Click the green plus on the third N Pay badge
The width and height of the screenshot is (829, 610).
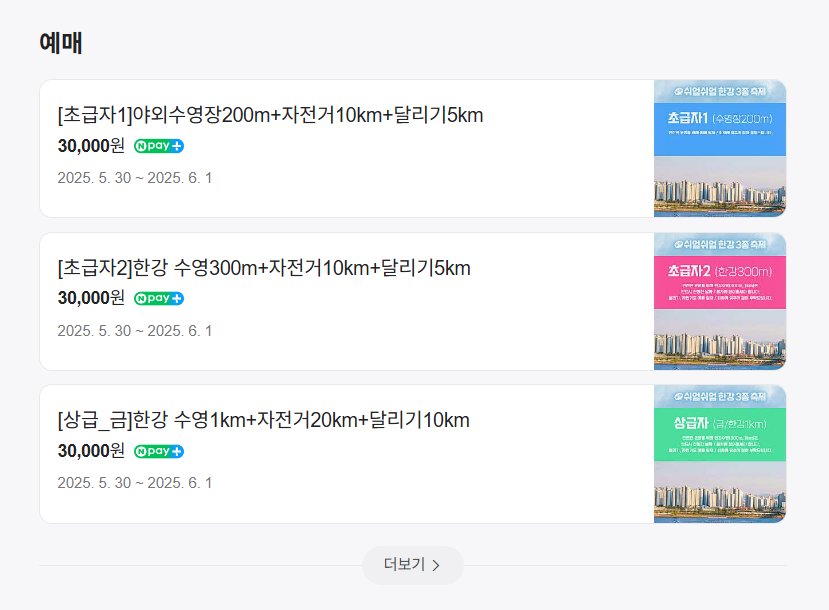click(177, 450)
